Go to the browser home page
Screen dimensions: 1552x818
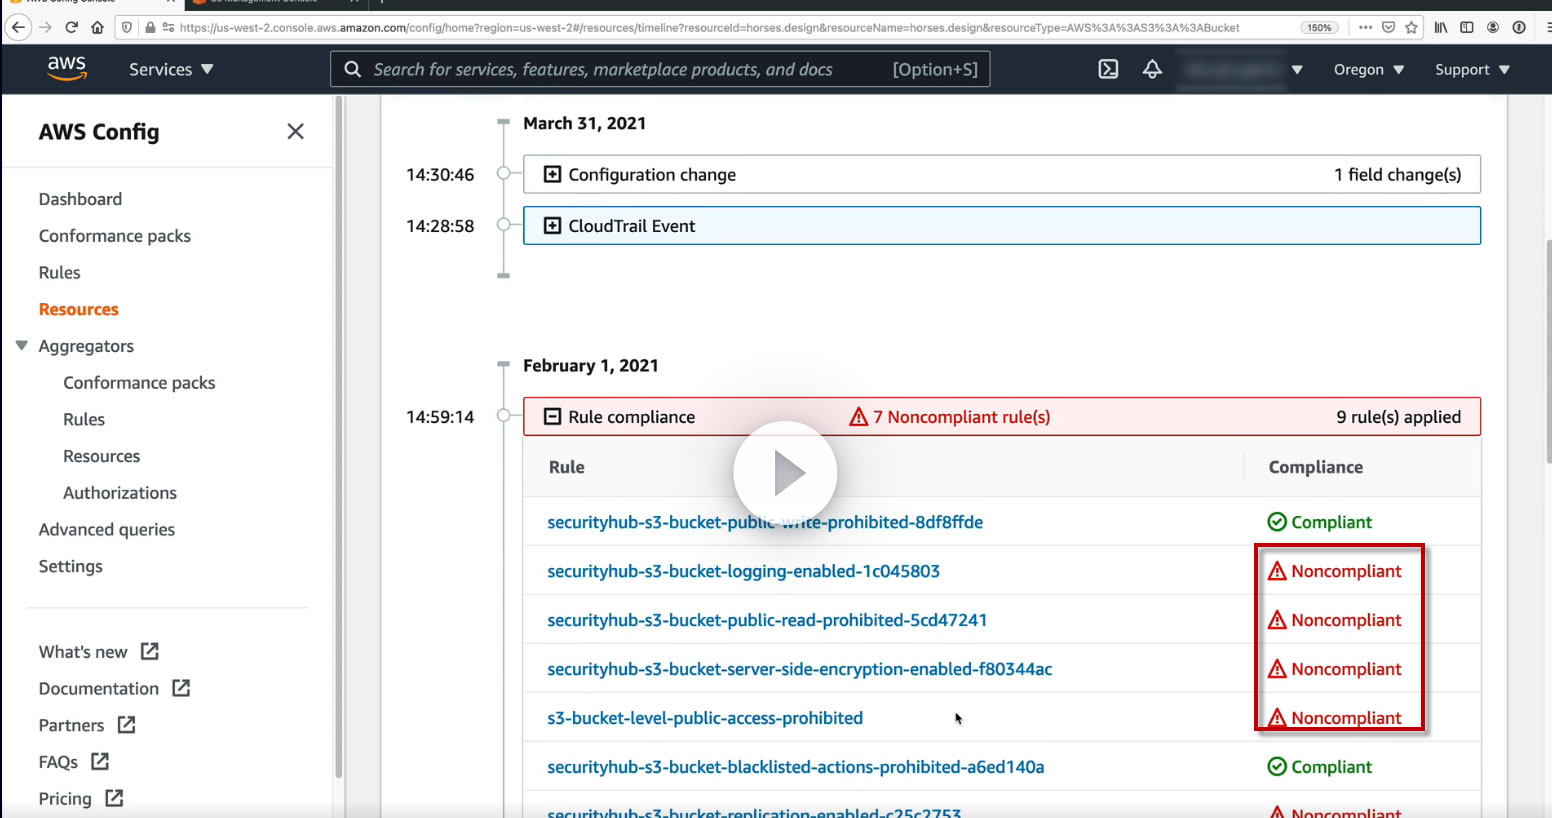[97, 27]
